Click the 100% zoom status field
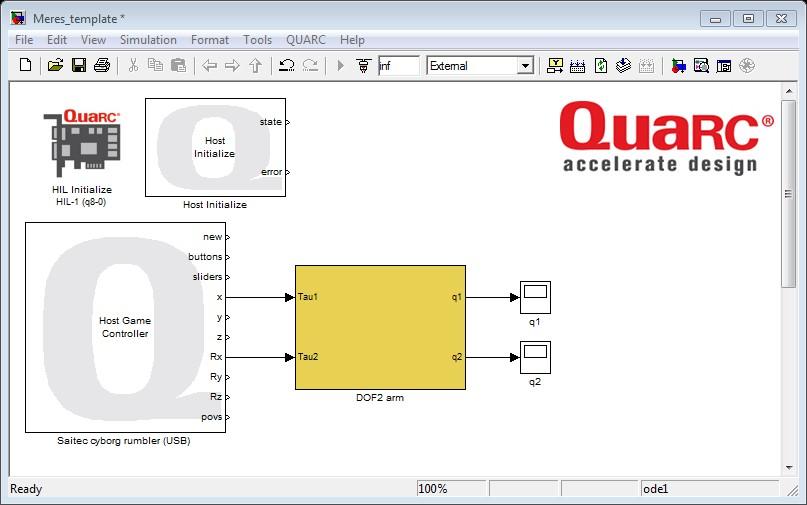The height and width of the screenshot is (505, 807). click(x=451, y=489)
